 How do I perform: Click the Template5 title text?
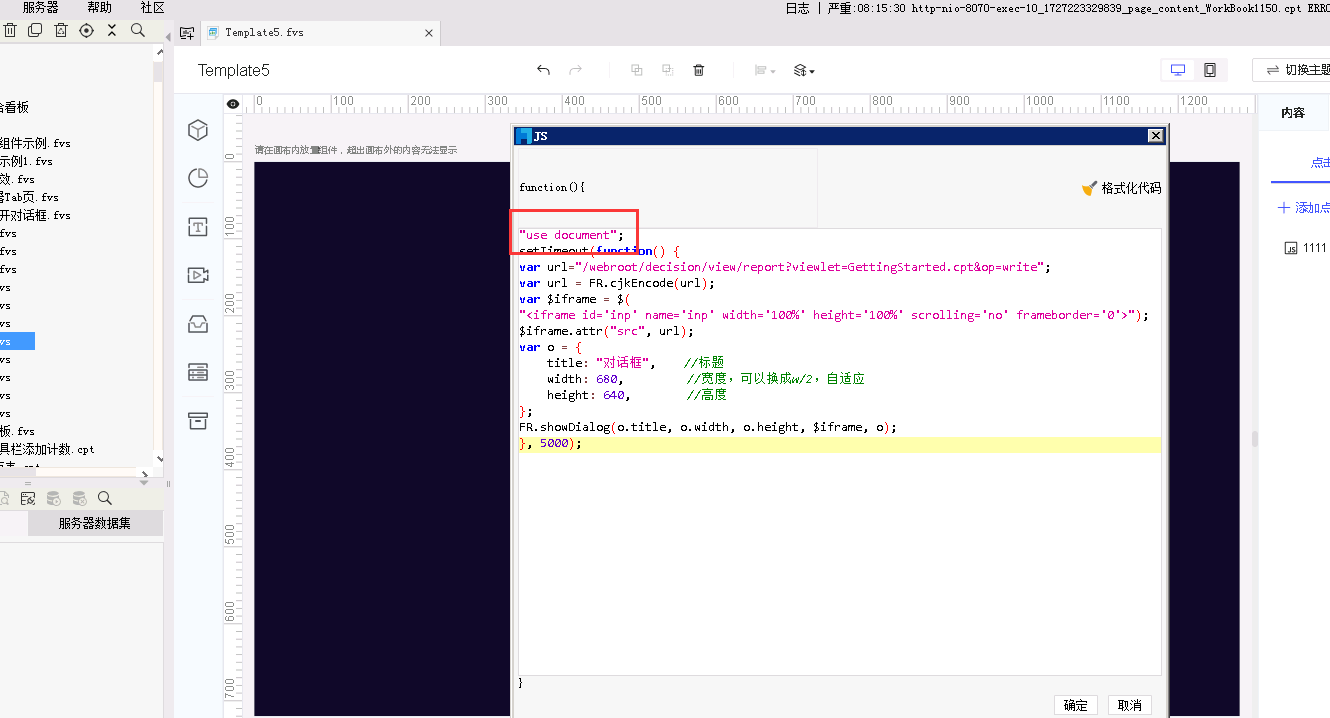pyautogui.click(x=233, y=70)
